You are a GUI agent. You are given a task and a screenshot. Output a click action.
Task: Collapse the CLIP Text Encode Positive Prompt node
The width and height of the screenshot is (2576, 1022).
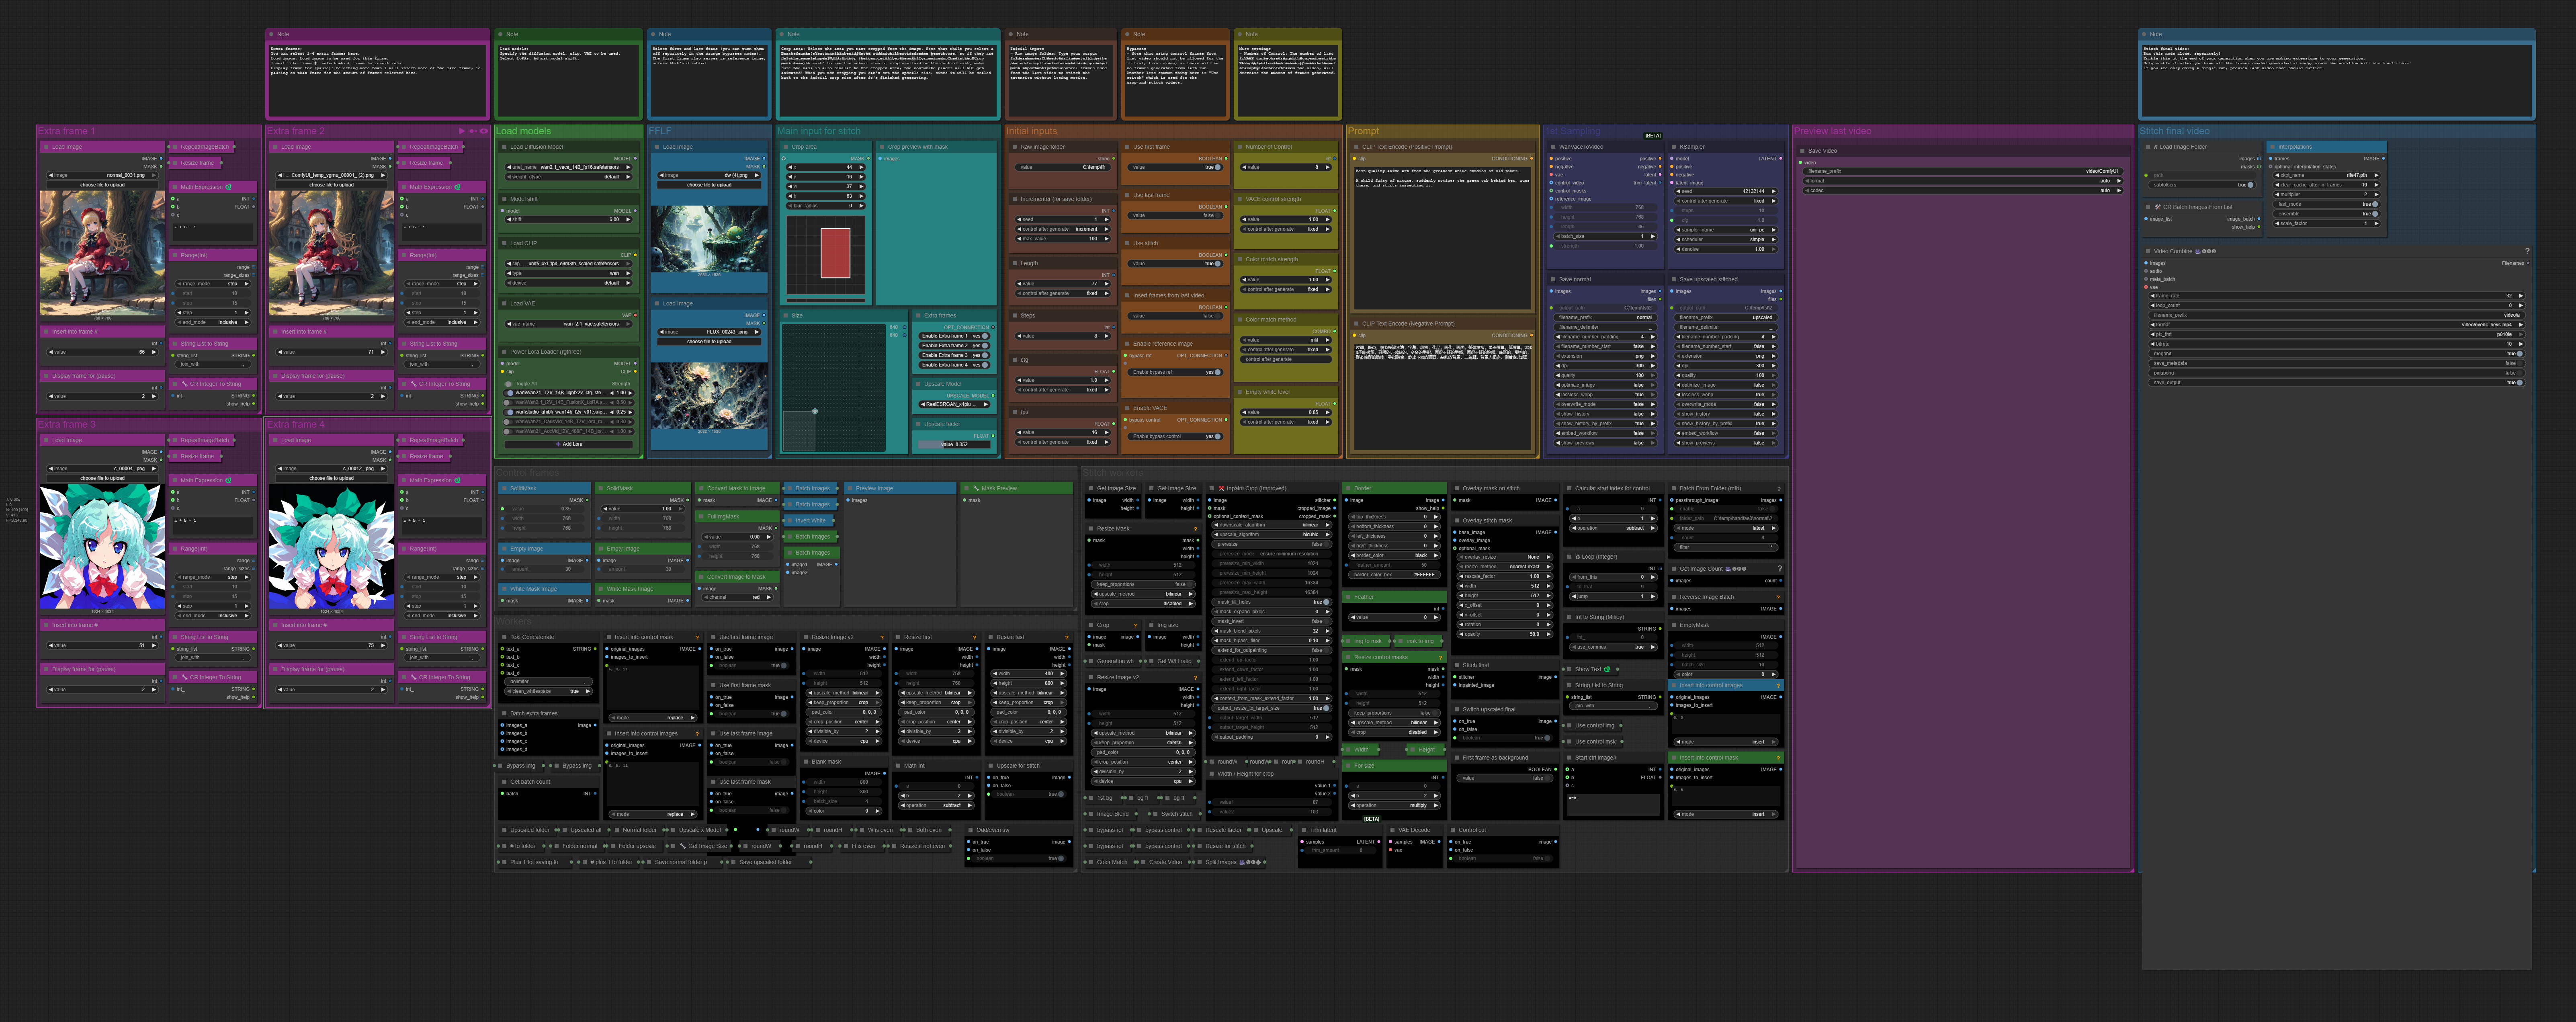(x=1356, y=147)
